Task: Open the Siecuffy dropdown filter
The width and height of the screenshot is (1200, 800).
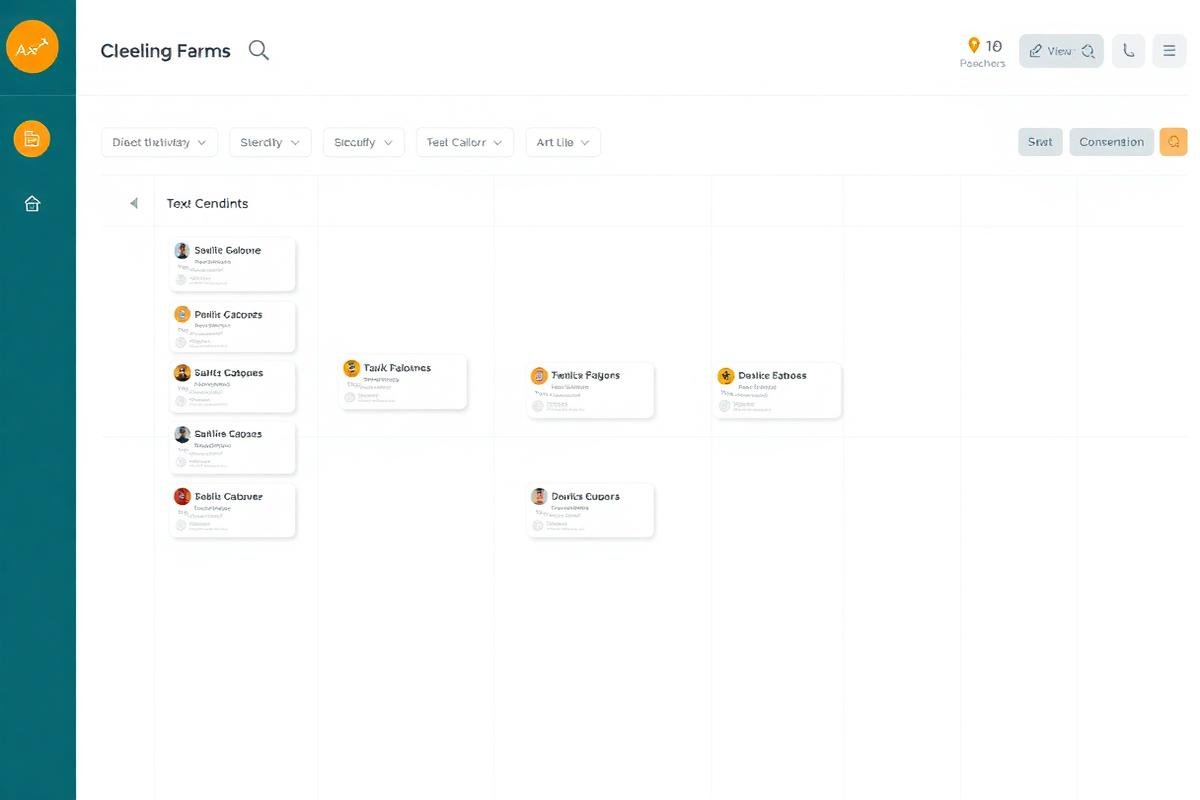Action: tap(363, 142)
